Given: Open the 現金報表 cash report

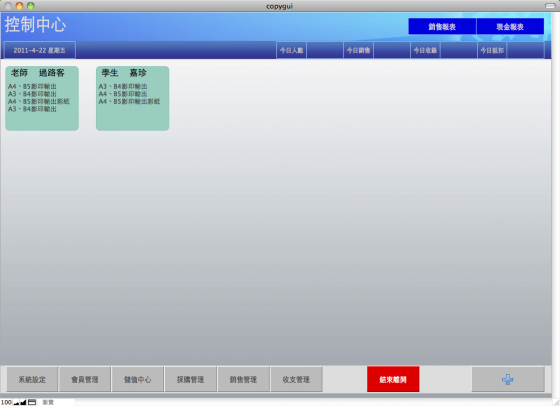Looking at the screenshot, I should point(510,26).
